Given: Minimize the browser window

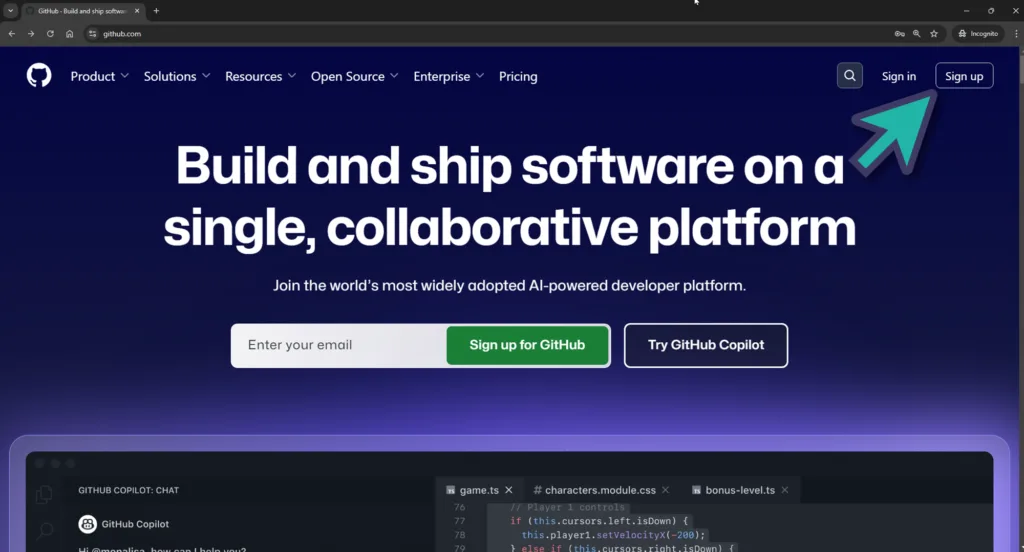Looking at the screenshot, I should point(966,11).
